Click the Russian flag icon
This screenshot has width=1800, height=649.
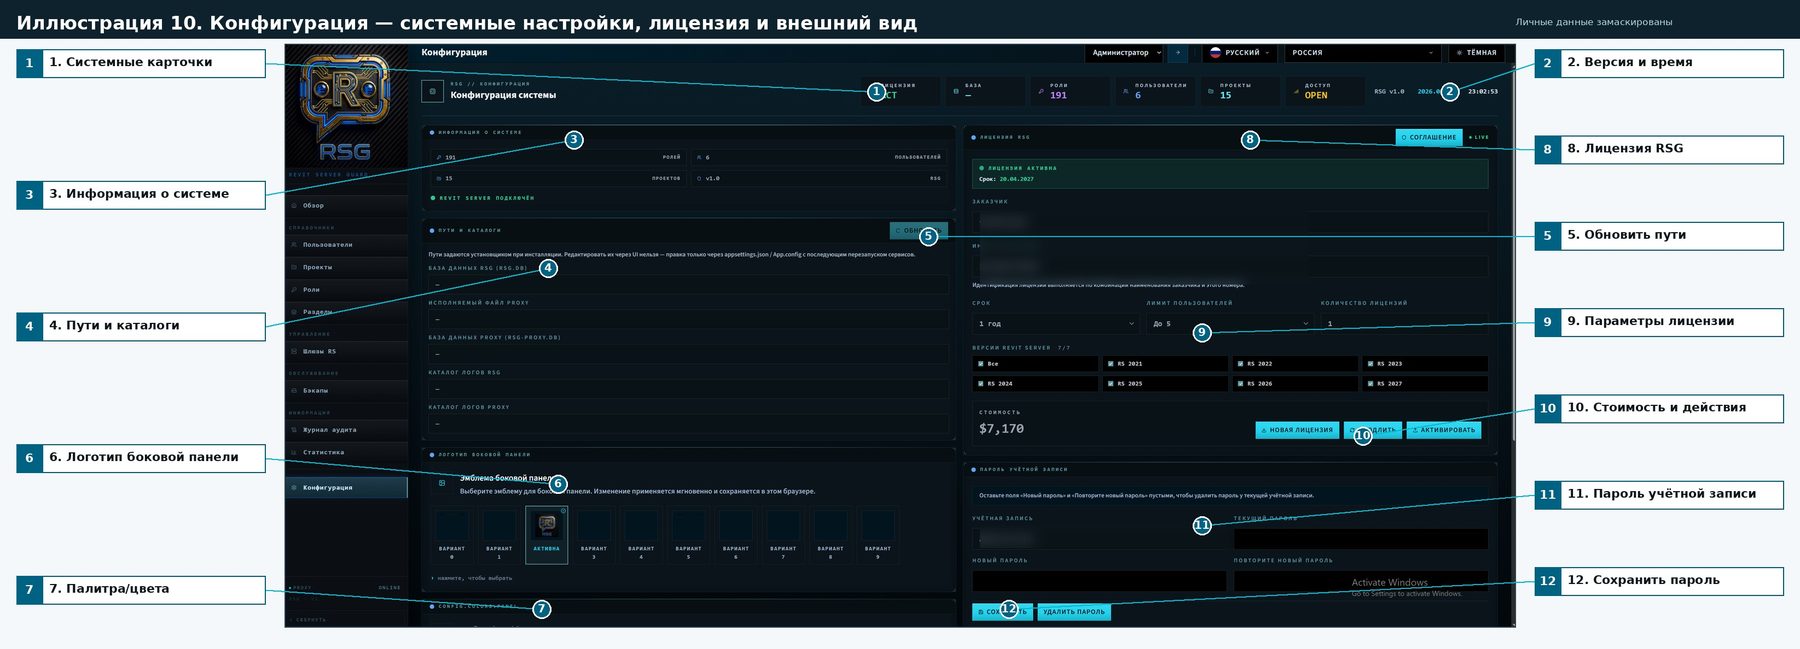1215,53
